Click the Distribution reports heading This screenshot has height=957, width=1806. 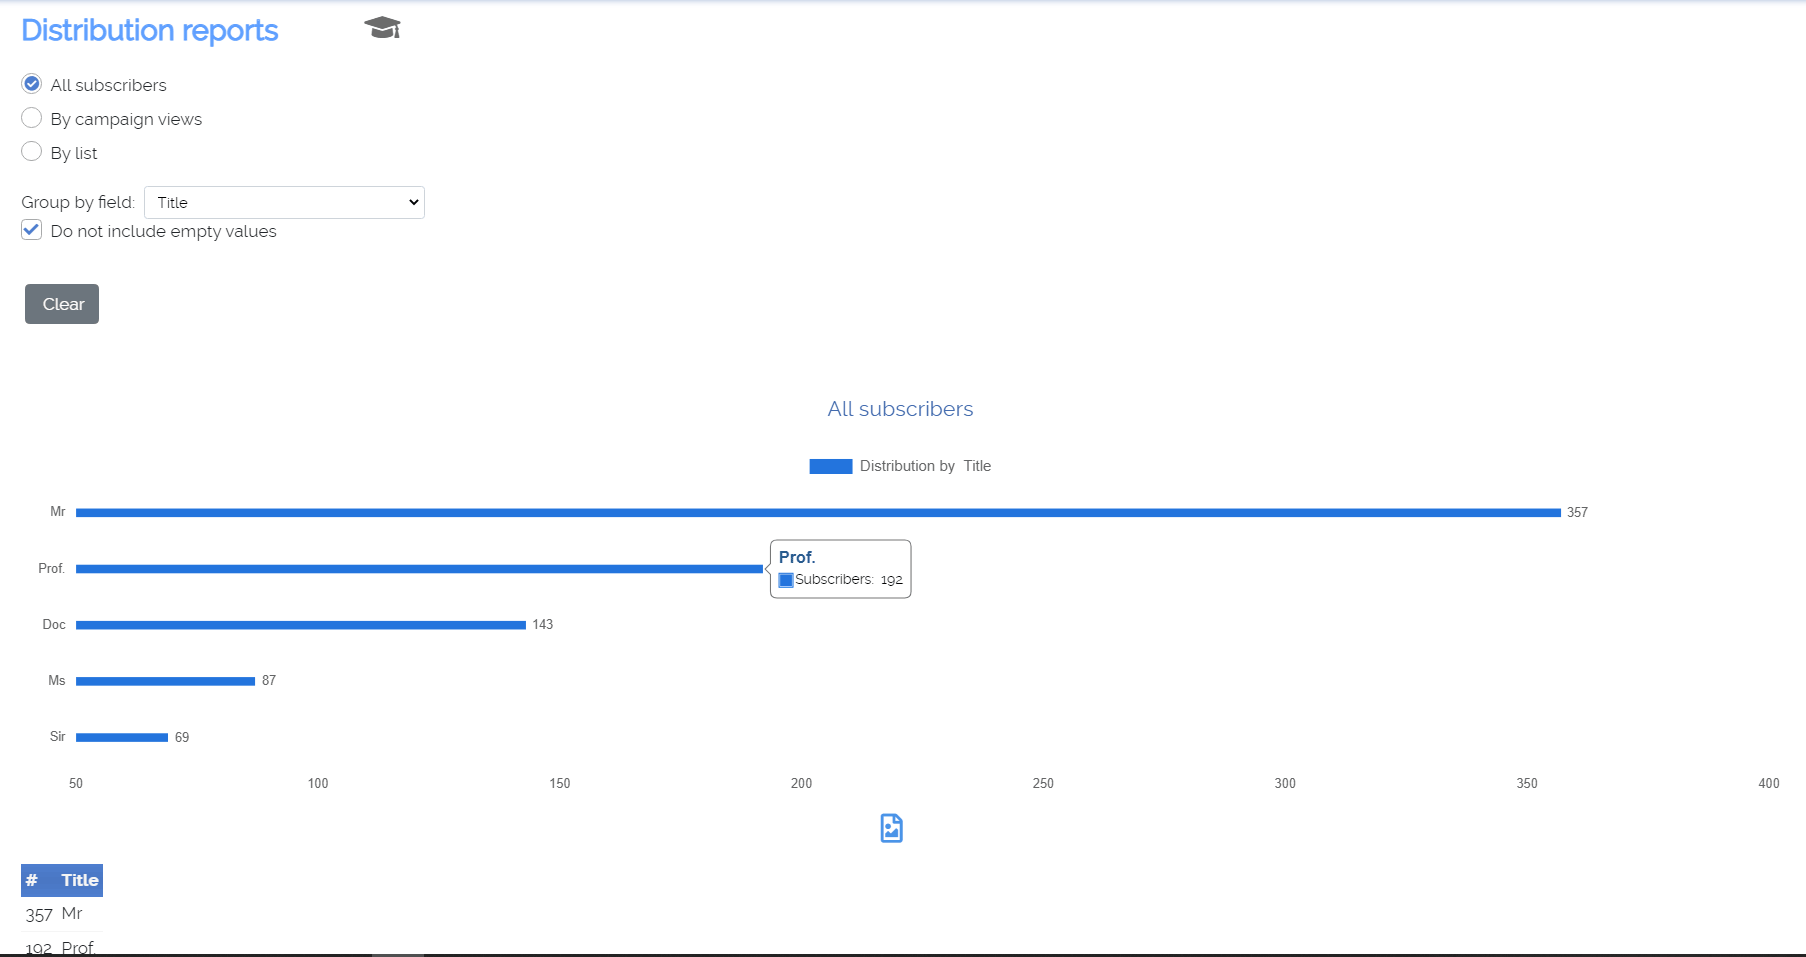[x=150, y=31]
